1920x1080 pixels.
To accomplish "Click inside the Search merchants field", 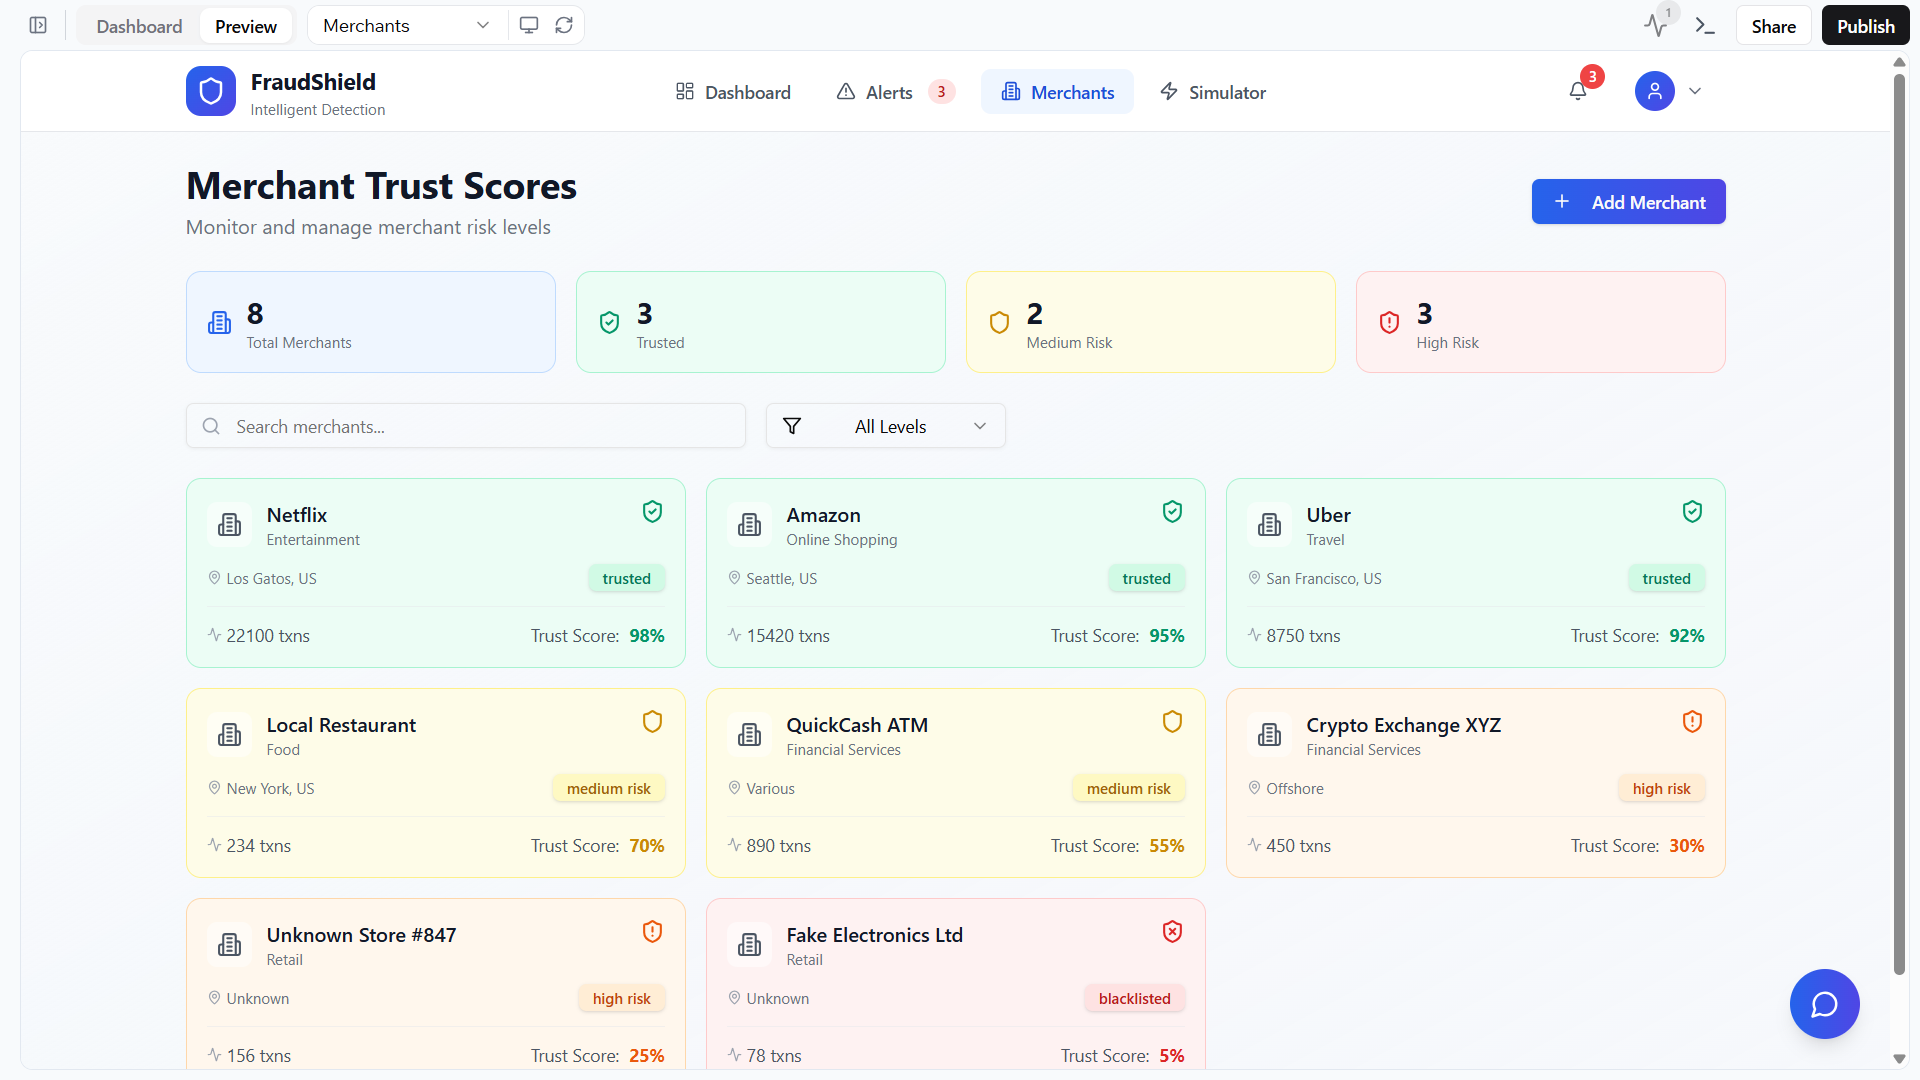I will coord(465,426).
